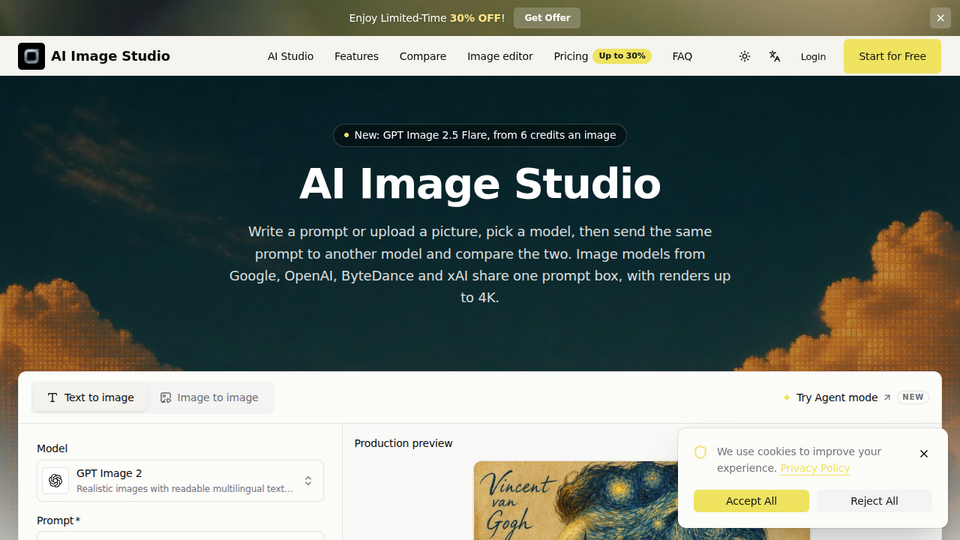Open the Privacy Policy link
The width and height of the screenshot is (960, 540).
tap(814, 468)
